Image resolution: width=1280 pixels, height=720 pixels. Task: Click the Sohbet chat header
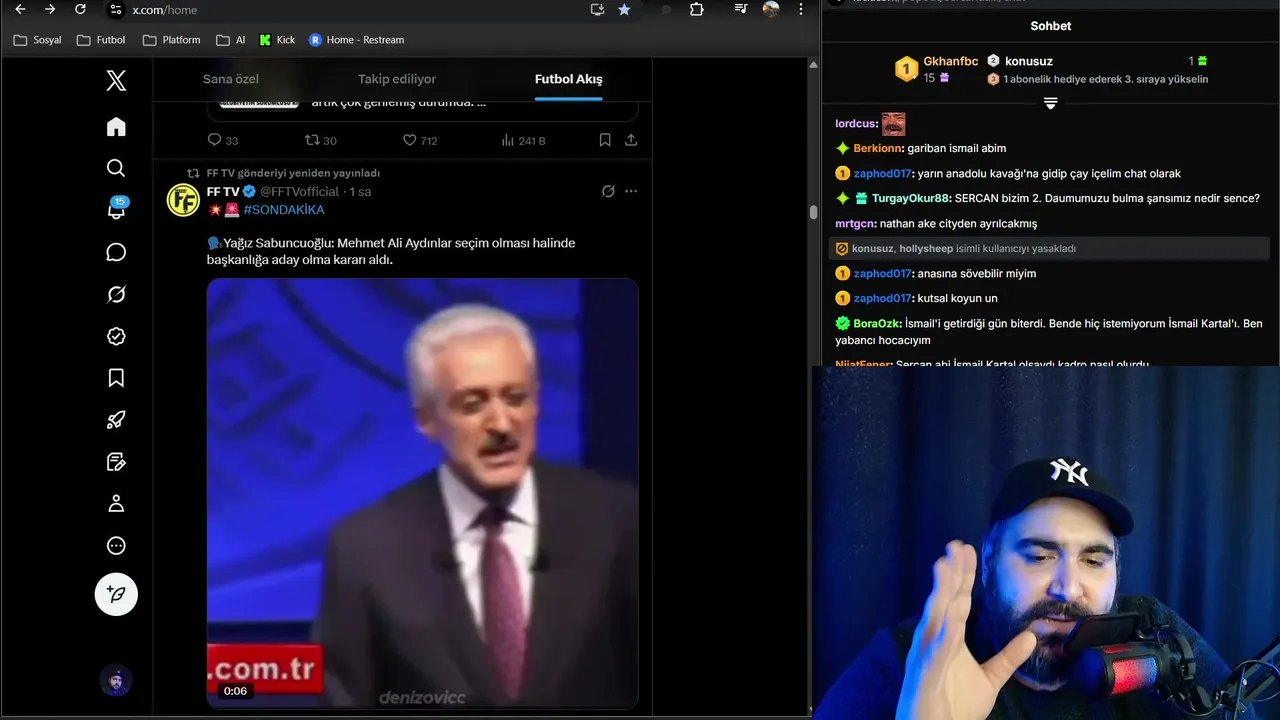pyautogui.click(x=1050, y=26)
